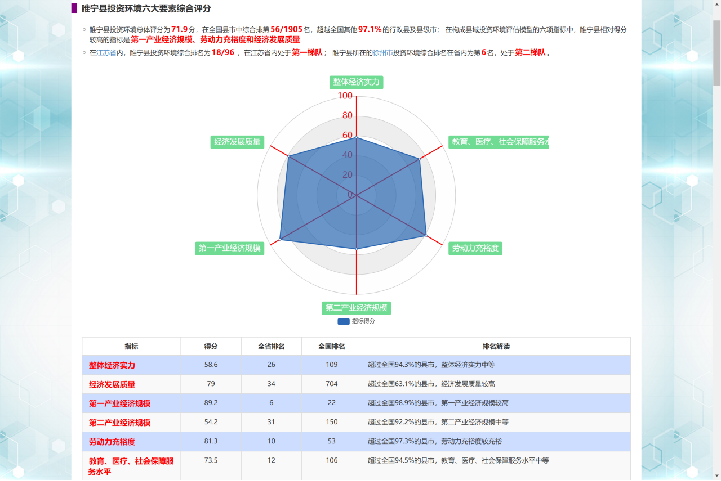The width and height of the screenshot is (721, 481).
Task: Click the score value 58.6
Action: (211, 365)
